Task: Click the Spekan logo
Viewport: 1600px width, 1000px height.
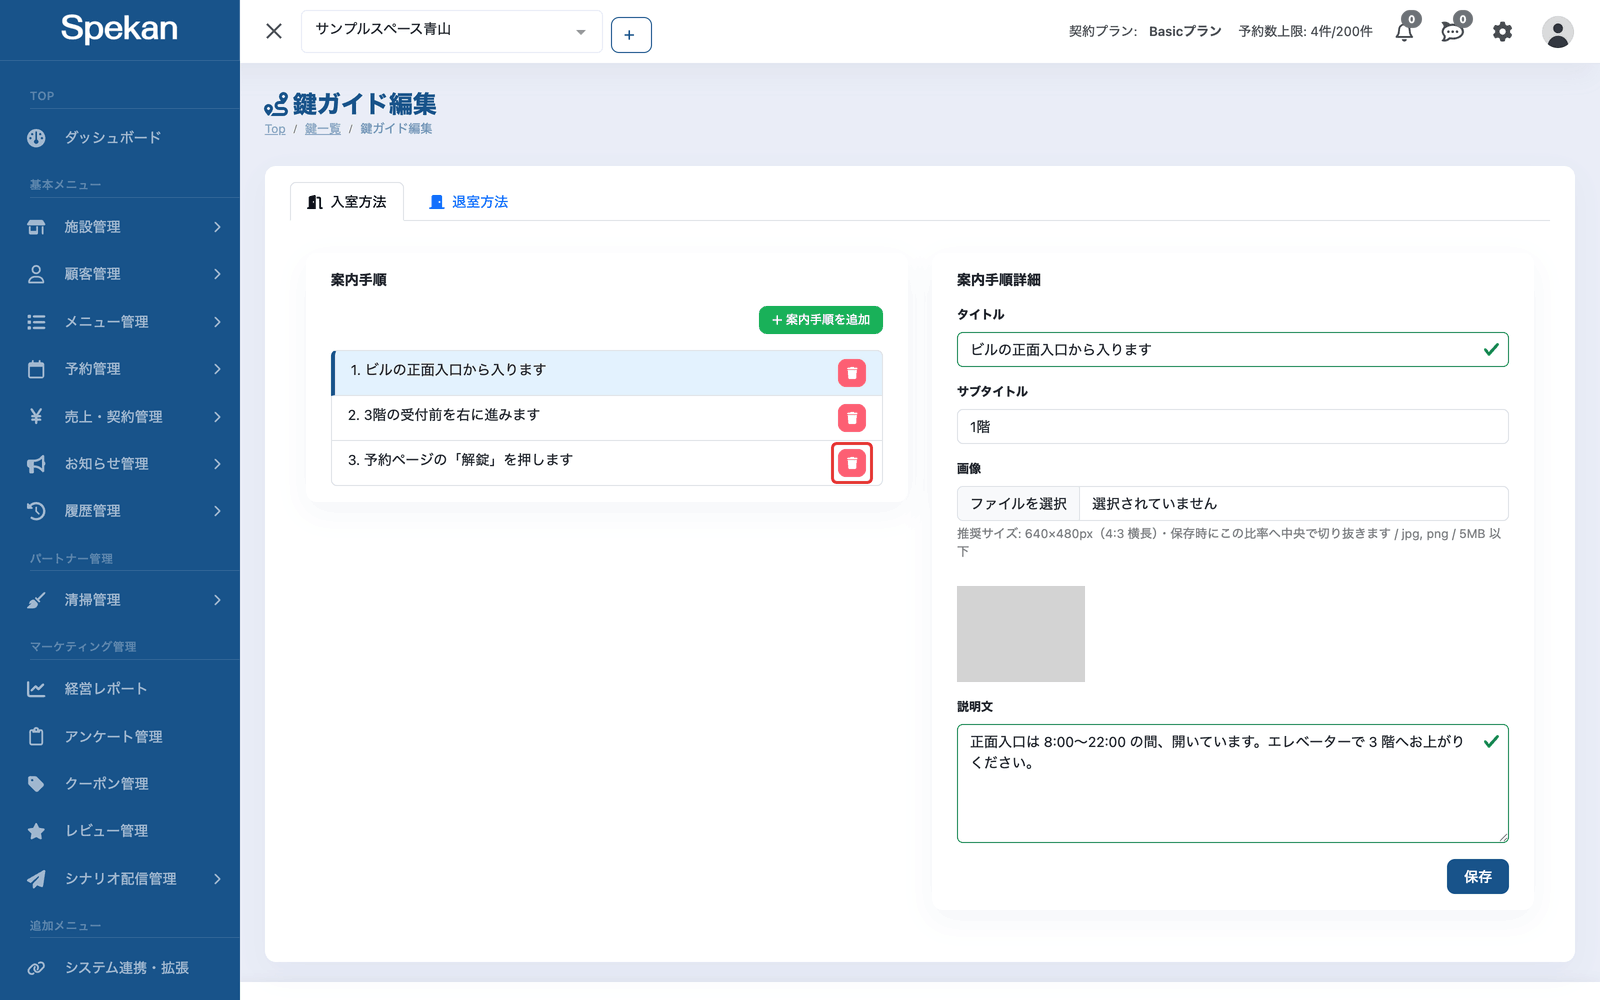Action: [x=119, y=29]
